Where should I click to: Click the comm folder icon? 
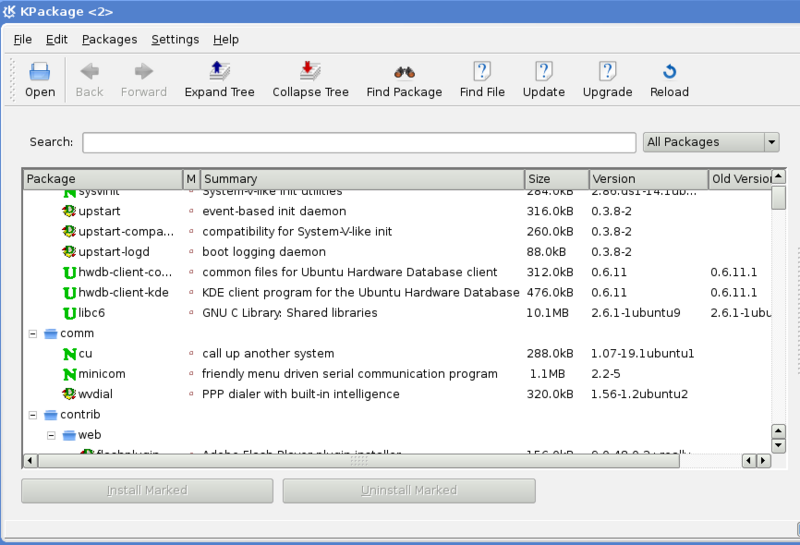(51, 334)
